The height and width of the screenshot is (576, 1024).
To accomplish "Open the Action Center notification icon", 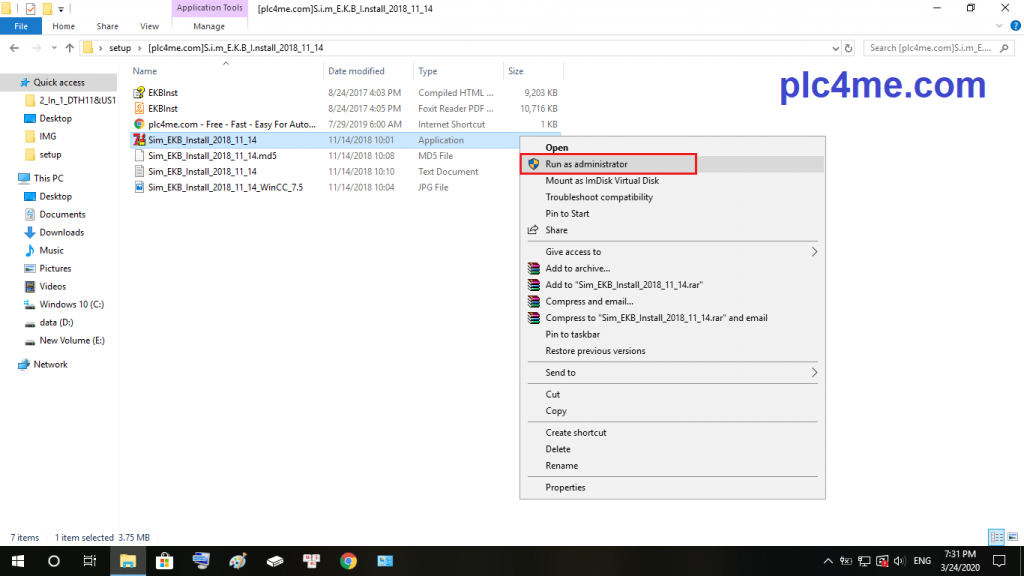I will (999, 561).
